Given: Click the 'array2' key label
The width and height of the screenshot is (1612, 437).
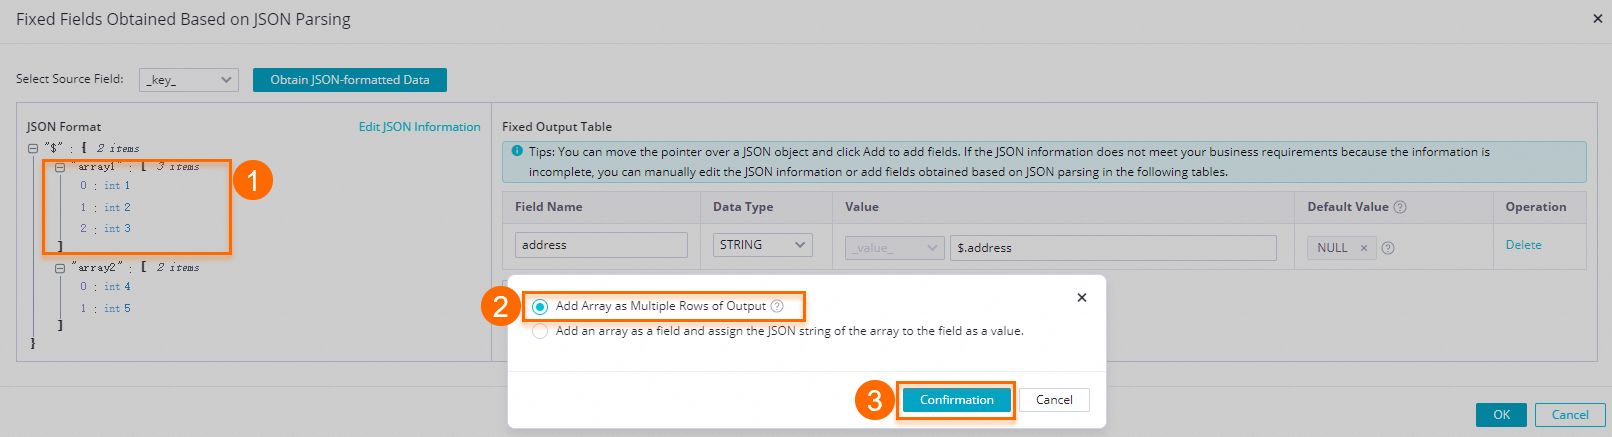Looking at the screenshot, I should [x=96, y=268].
